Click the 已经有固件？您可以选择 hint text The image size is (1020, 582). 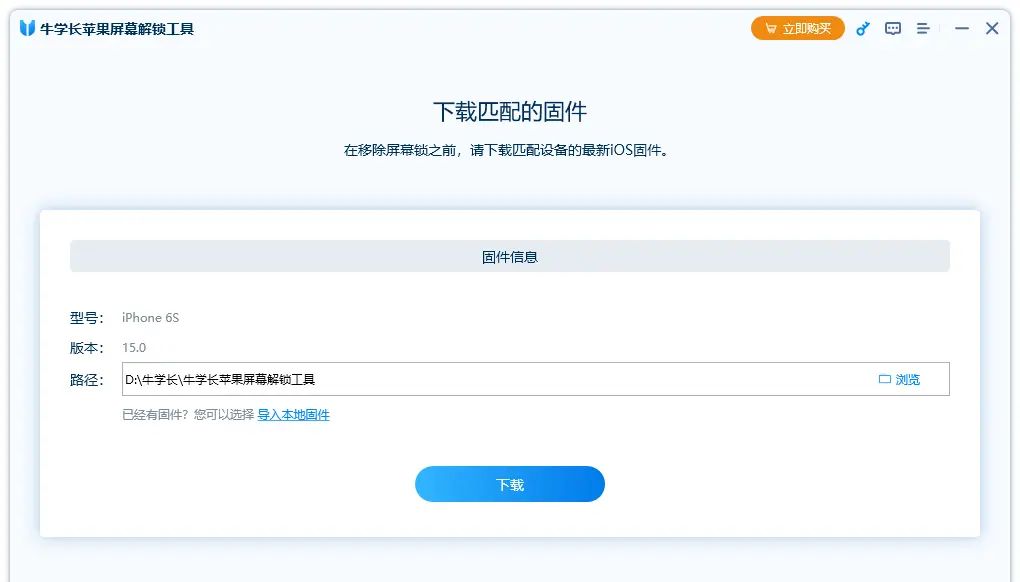[188, 415]
